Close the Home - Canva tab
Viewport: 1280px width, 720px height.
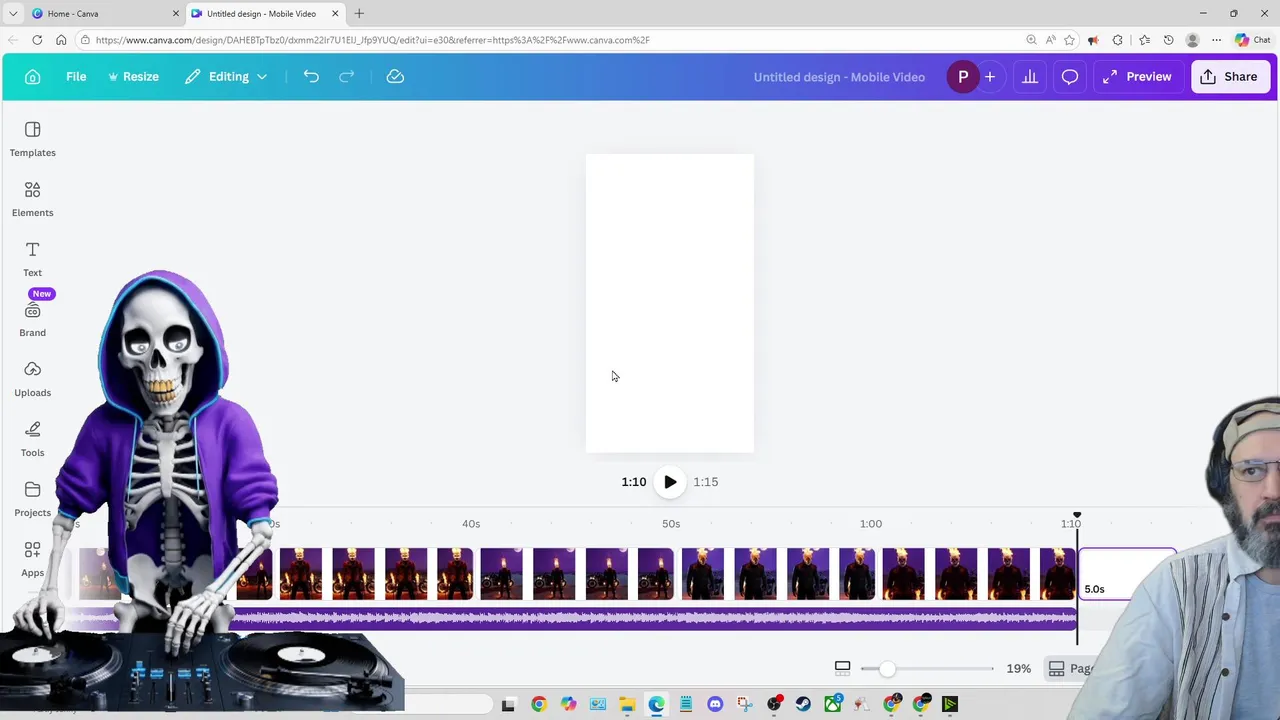pos(176,14)
